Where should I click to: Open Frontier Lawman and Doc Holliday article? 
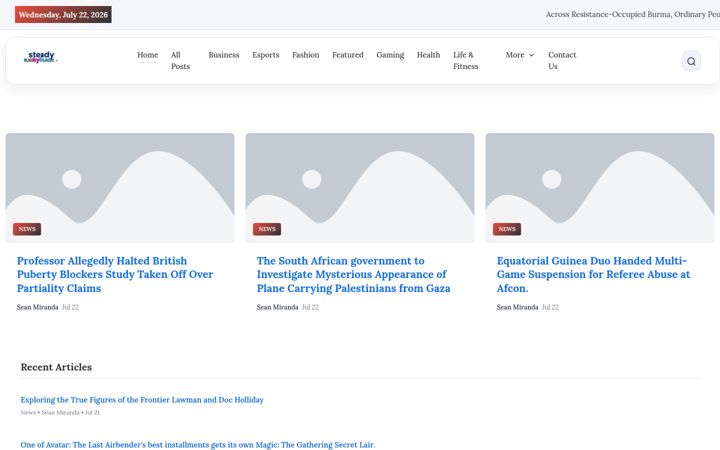(142, 400)
